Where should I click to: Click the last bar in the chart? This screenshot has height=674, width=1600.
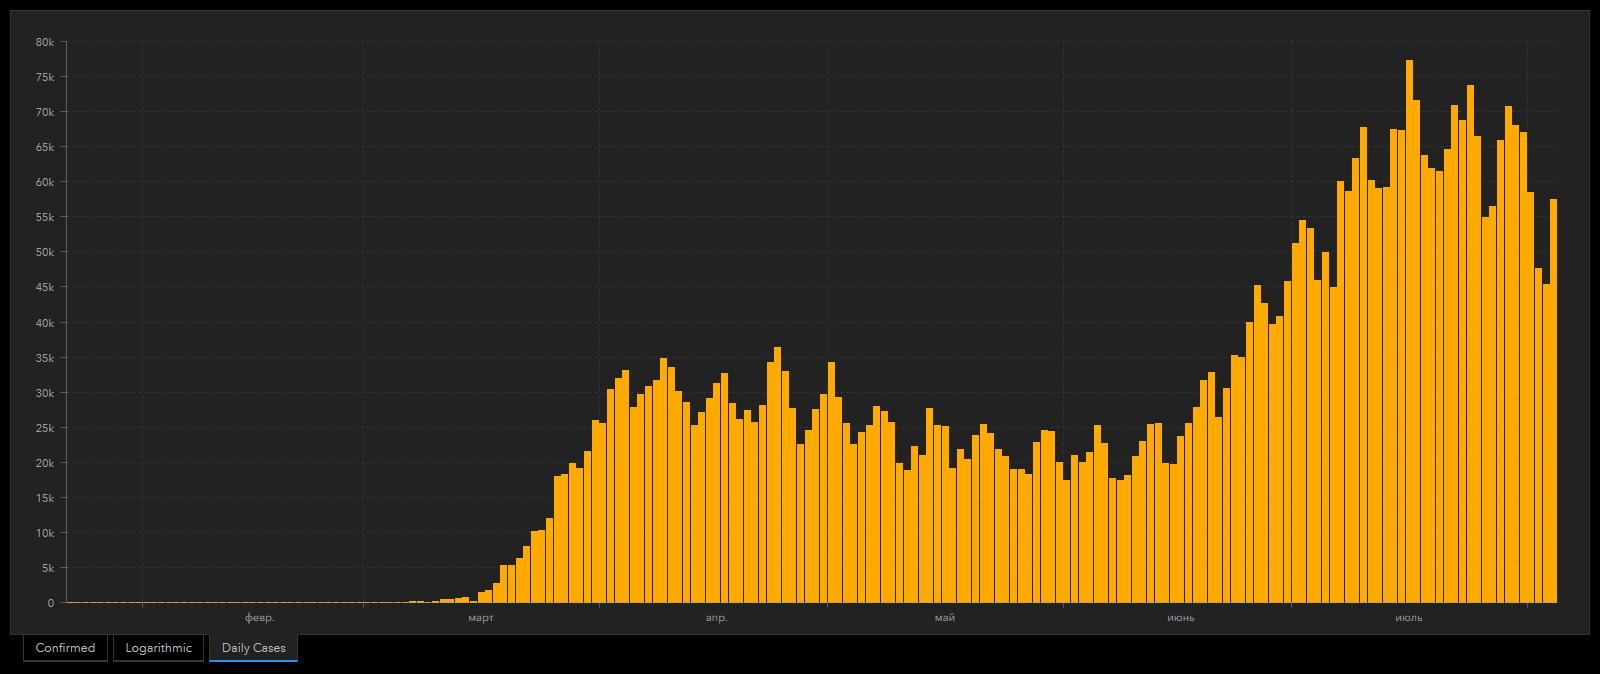click(1554, 401)
